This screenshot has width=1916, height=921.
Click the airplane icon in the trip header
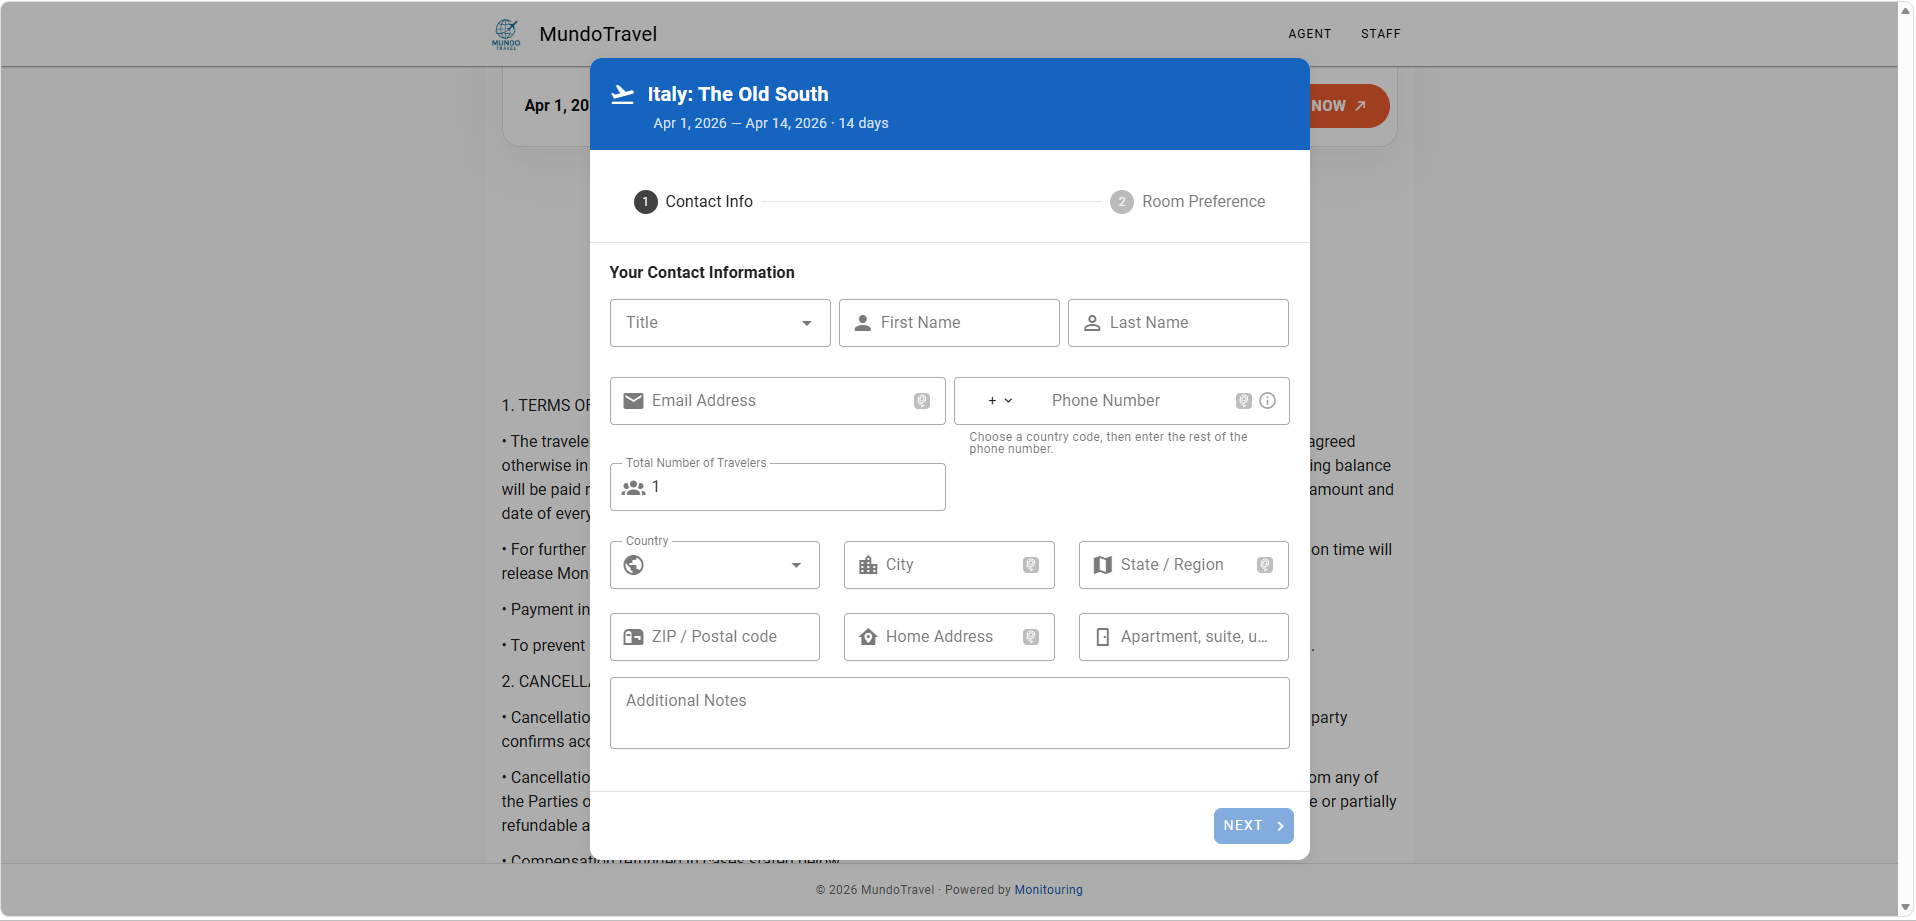pos(622,94)
